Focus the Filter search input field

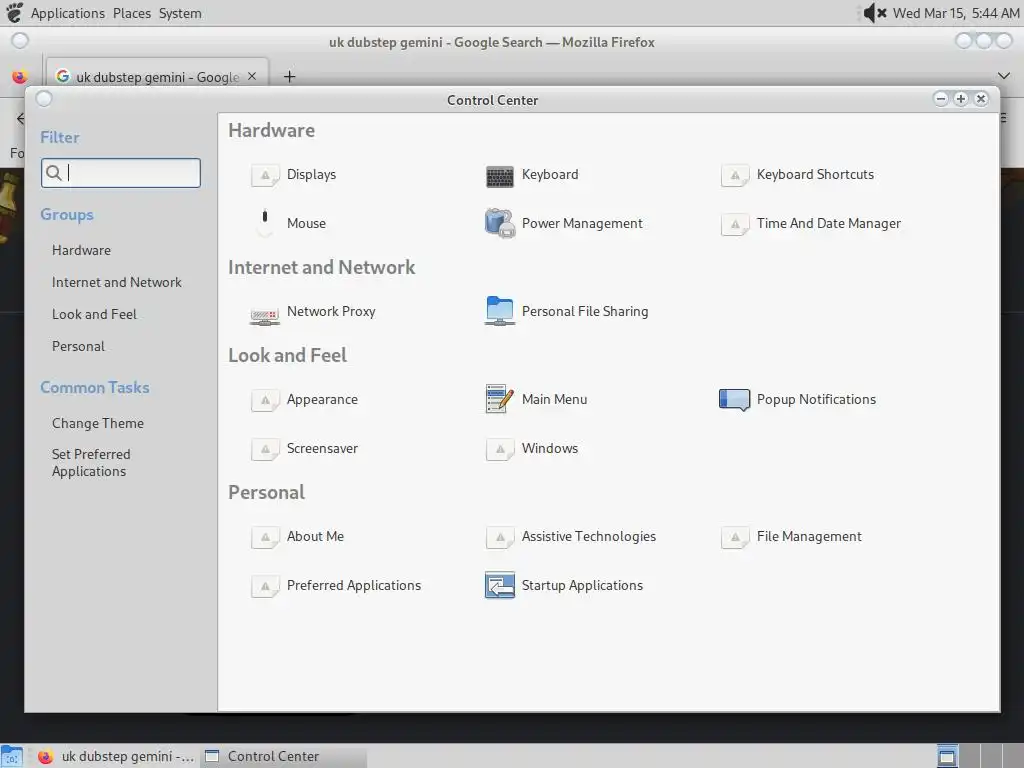[120, 172]
